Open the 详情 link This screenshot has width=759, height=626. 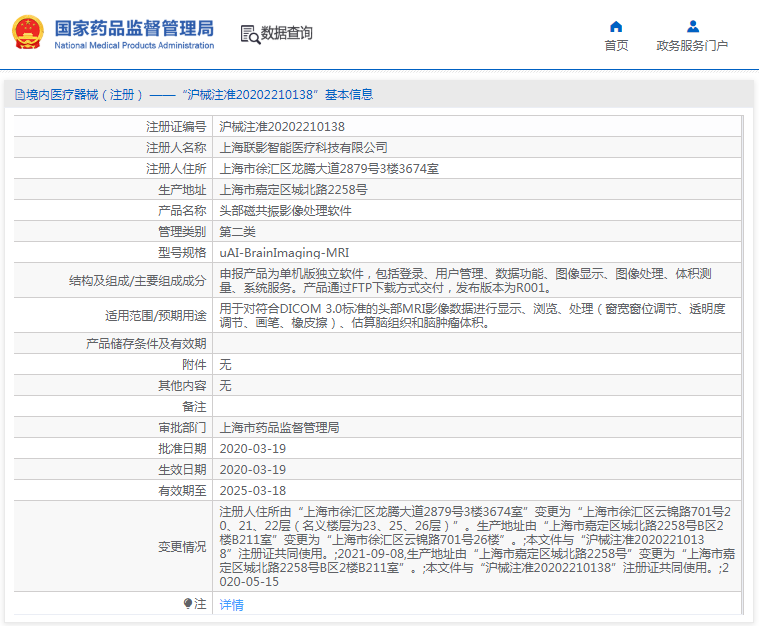(x=231, y=605)
